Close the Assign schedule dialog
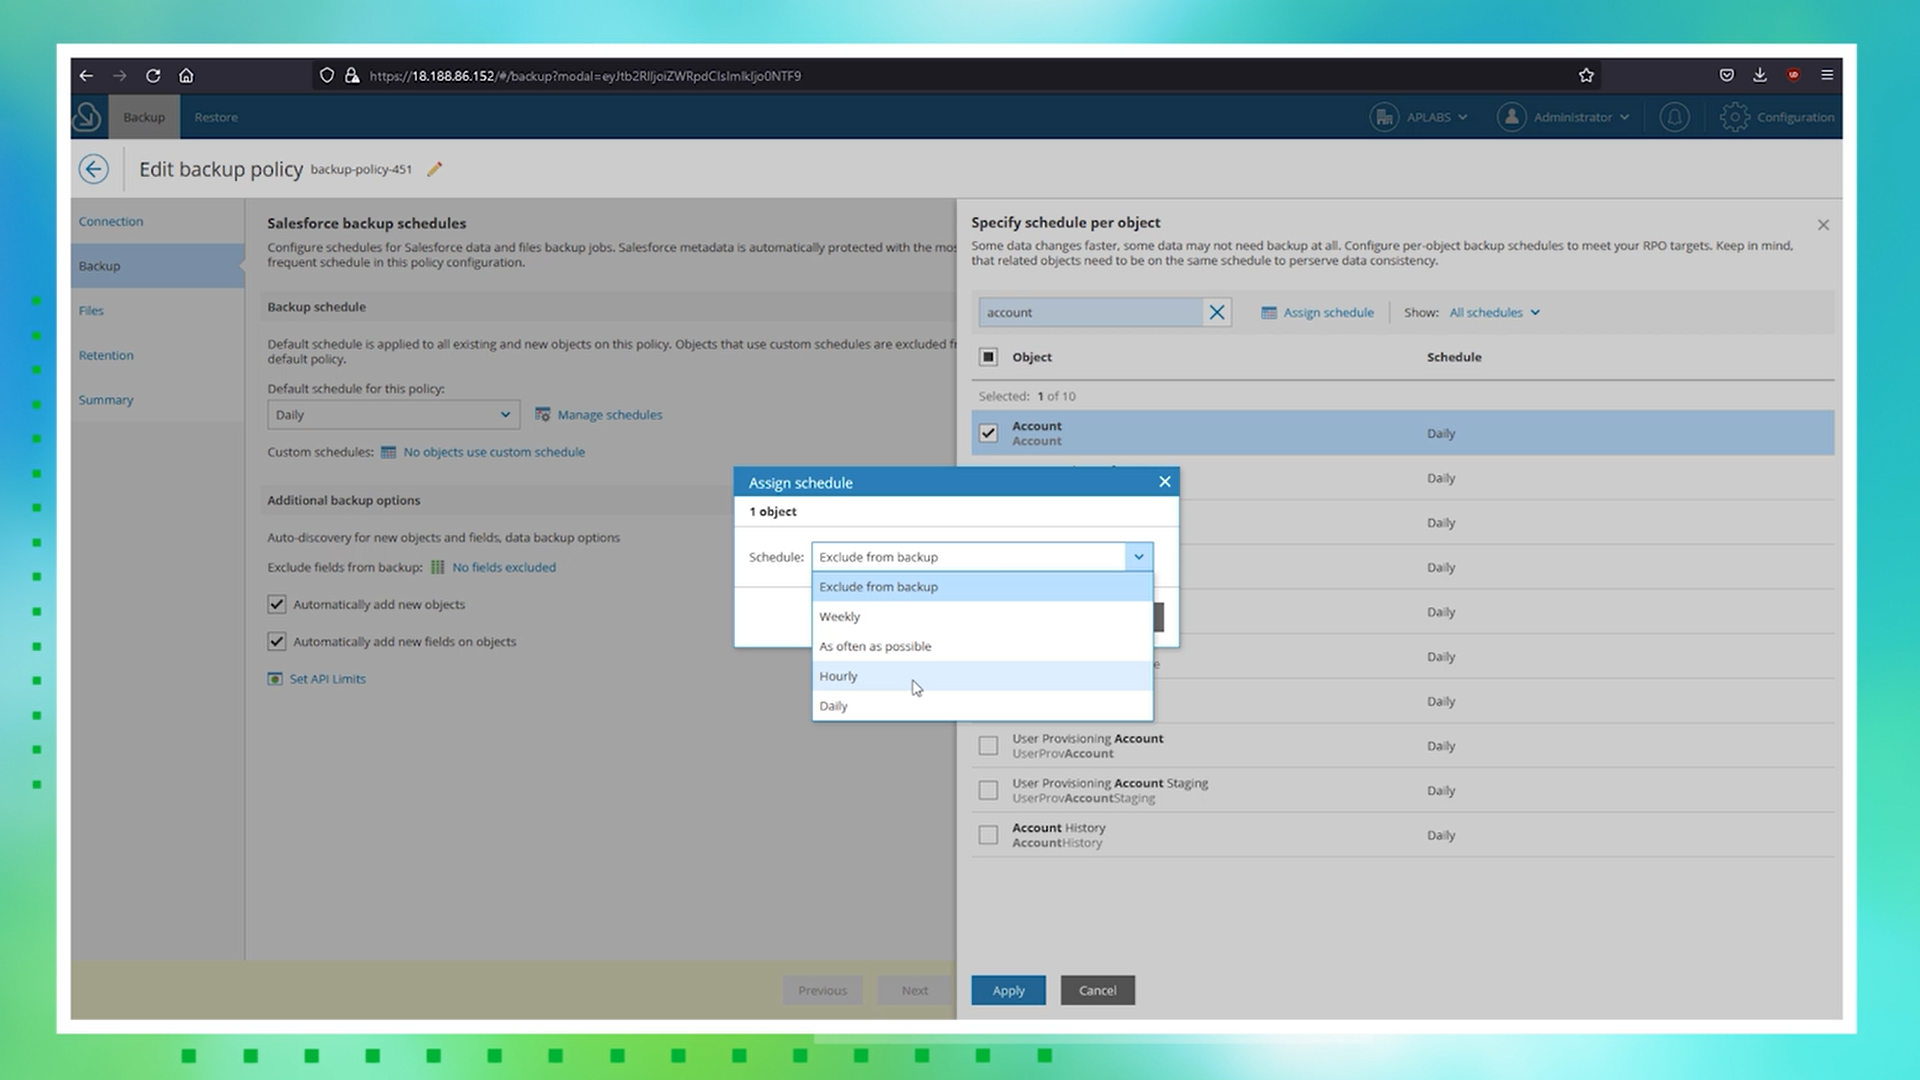 [1164, 482]
